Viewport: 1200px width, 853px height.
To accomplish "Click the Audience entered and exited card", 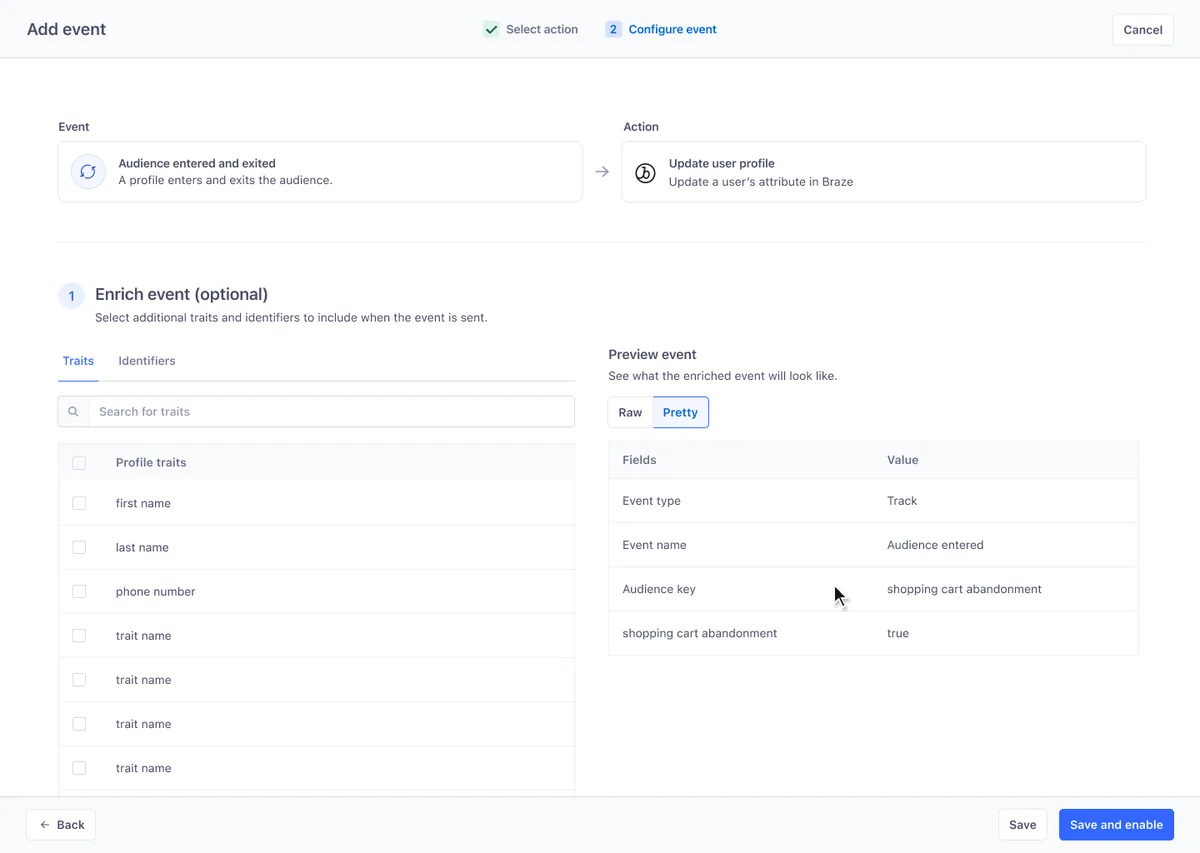I will 320,172.
